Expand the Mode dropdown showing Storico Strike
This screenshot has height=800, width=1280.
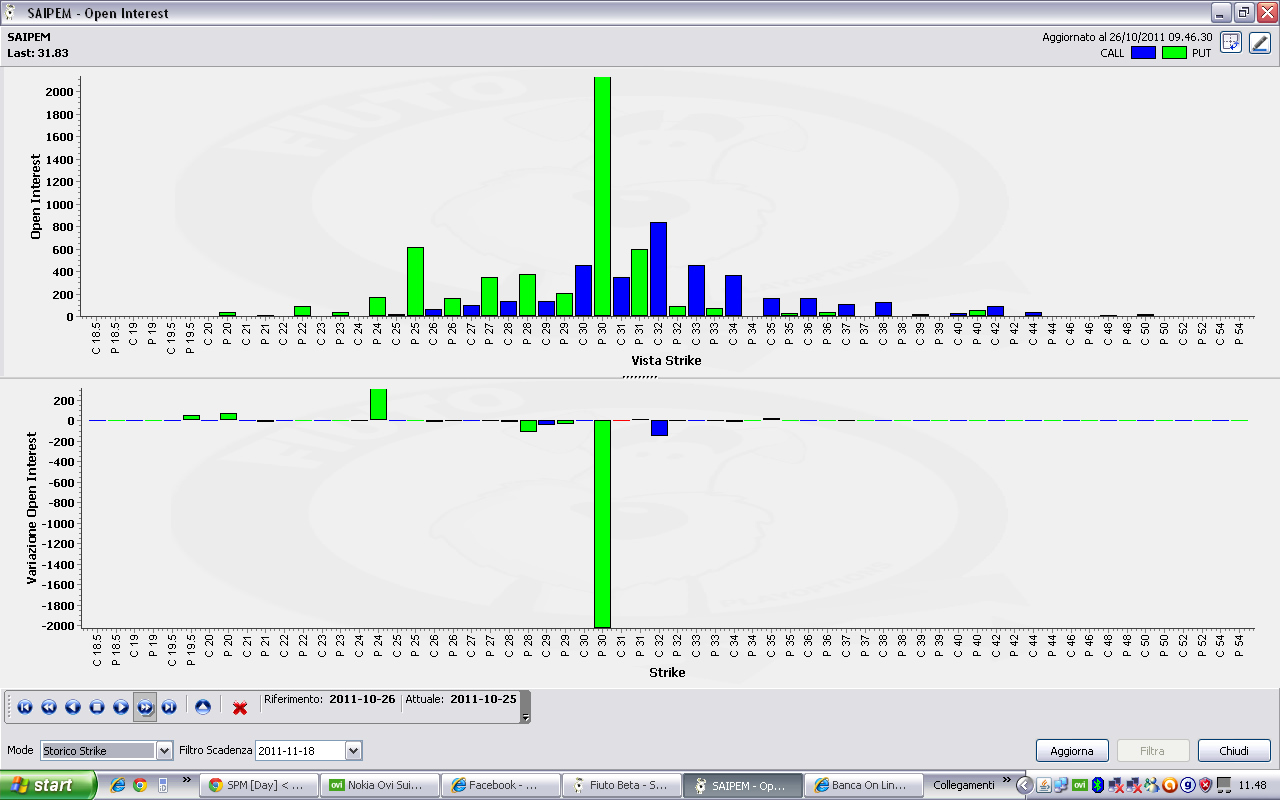(x=107, y=750)
